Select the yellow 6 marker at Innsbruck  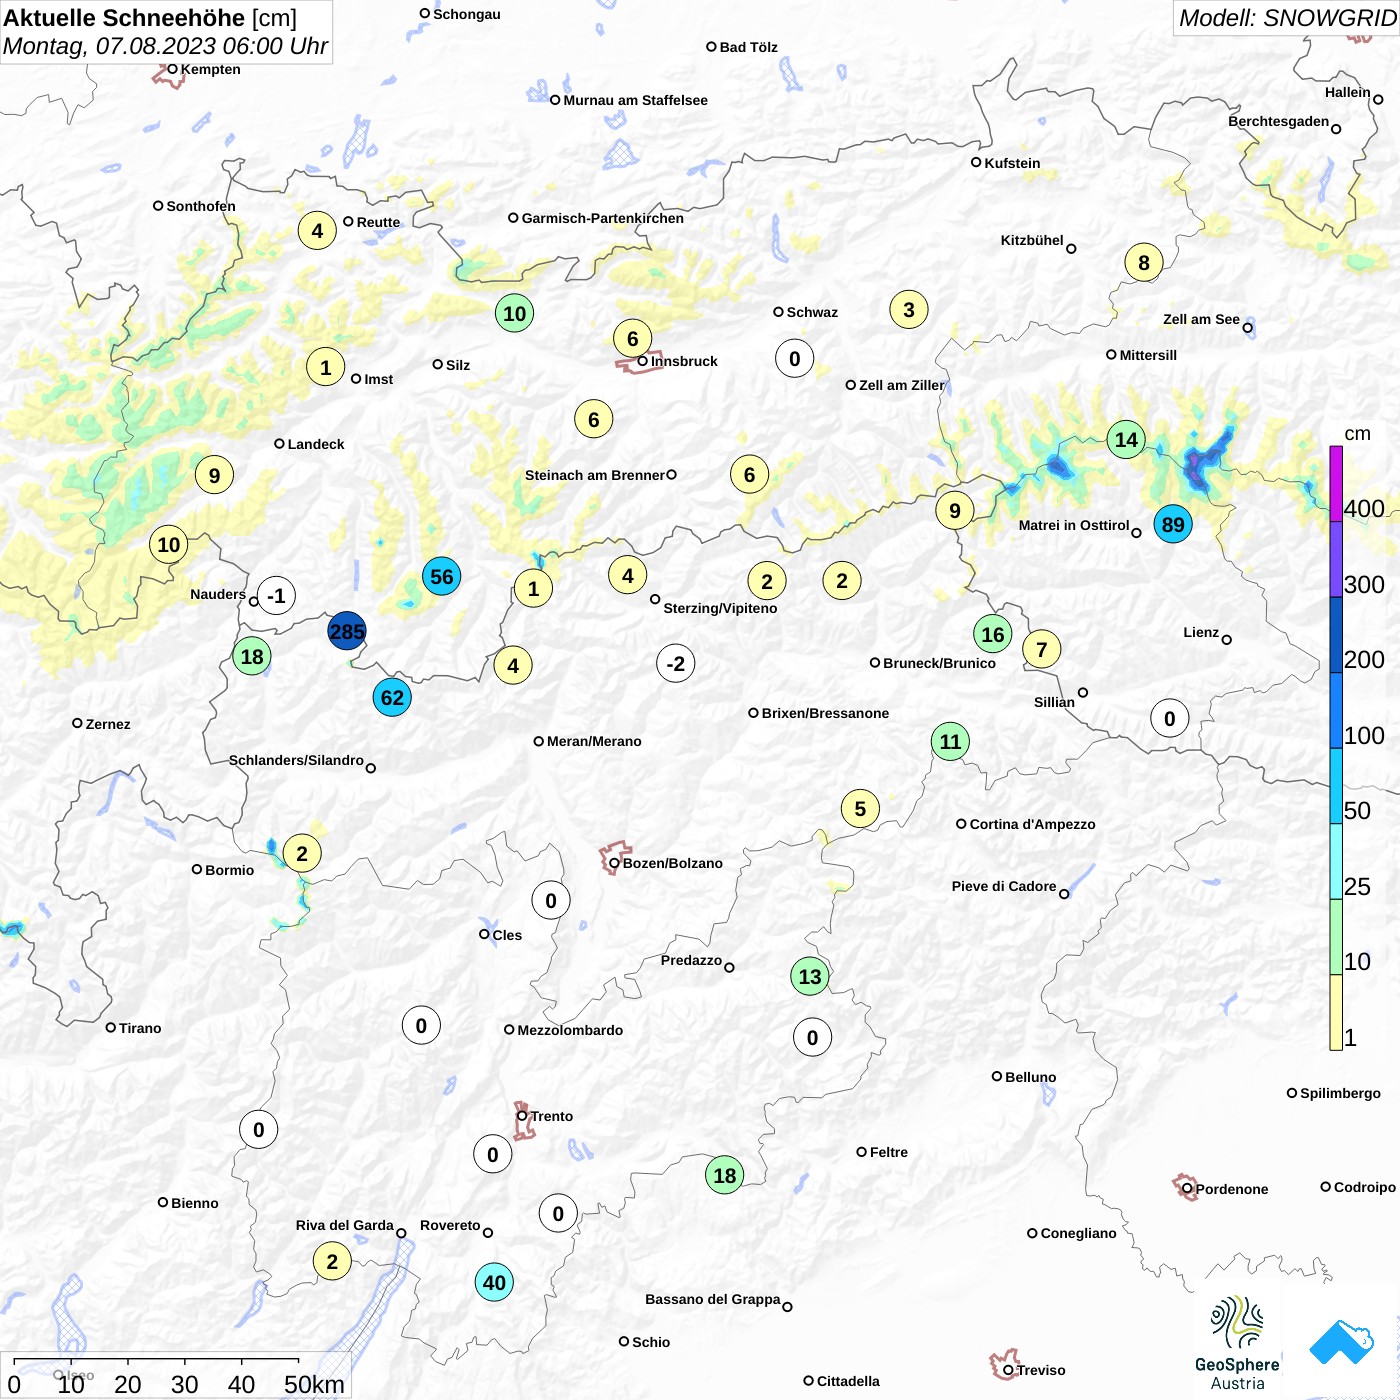[632, 338]
